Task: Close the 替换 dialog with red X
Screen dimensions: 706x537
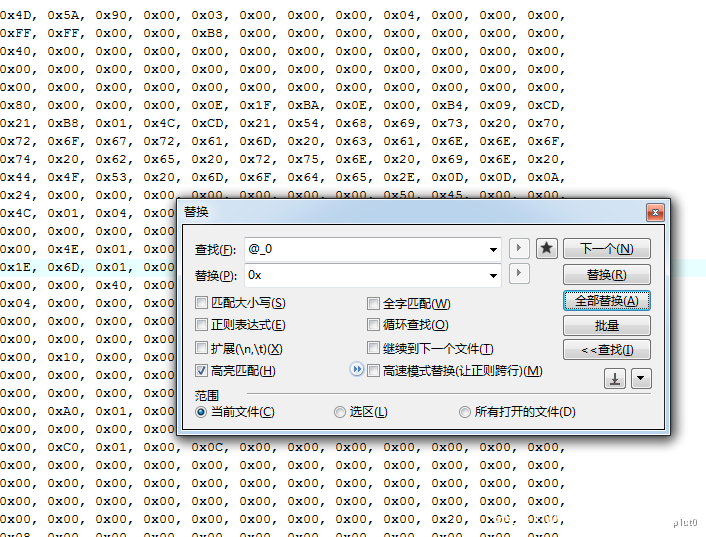Action: coord(654,212)
